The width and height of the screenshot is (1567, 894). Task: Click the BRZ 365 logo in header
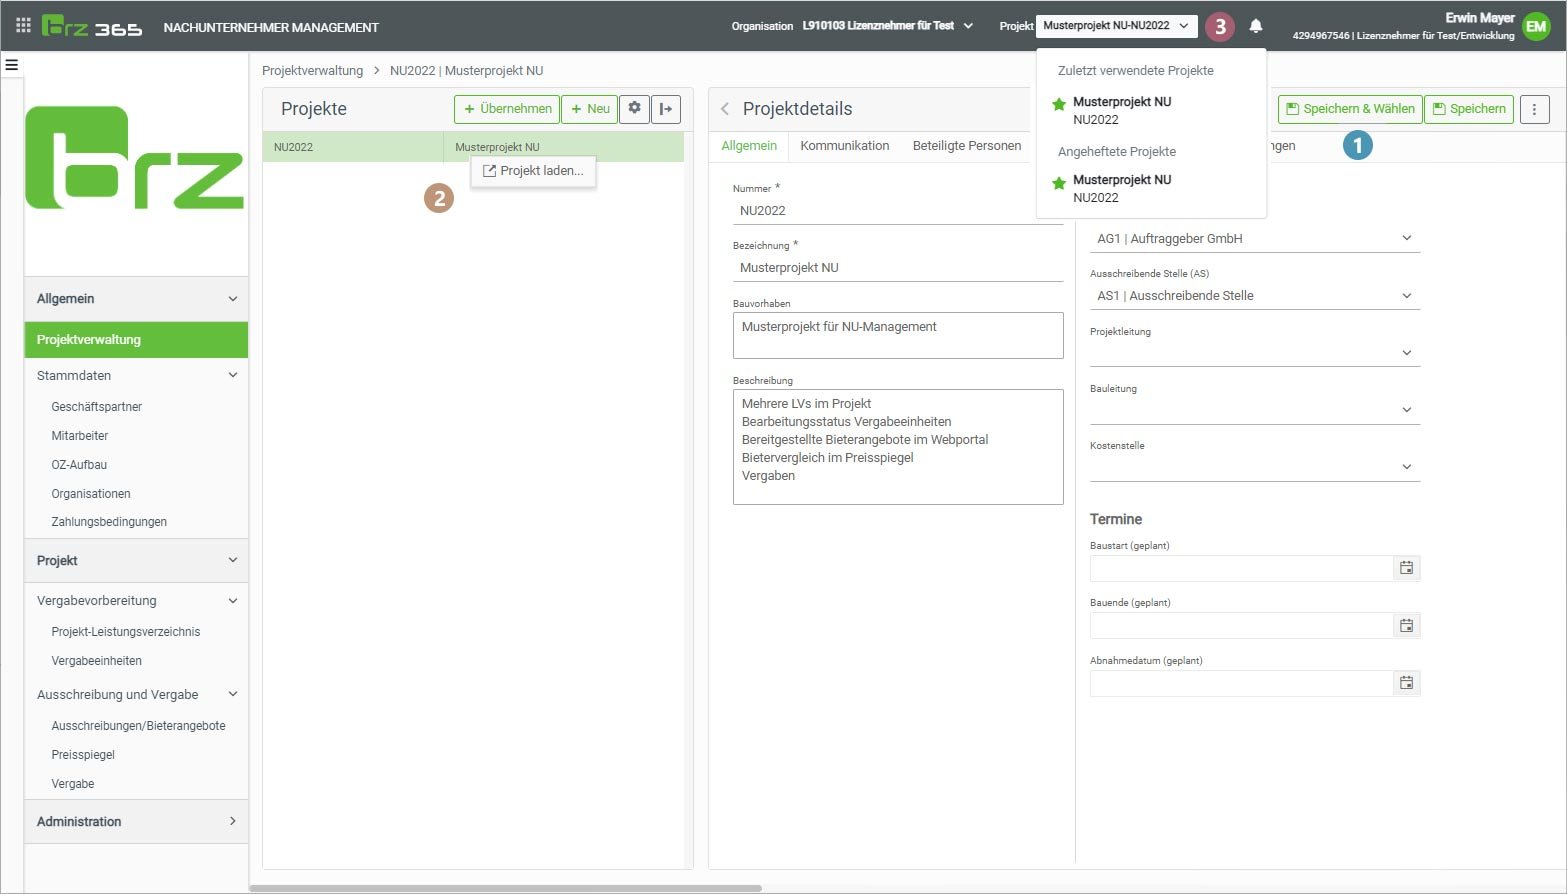click(x=92, y=27)
